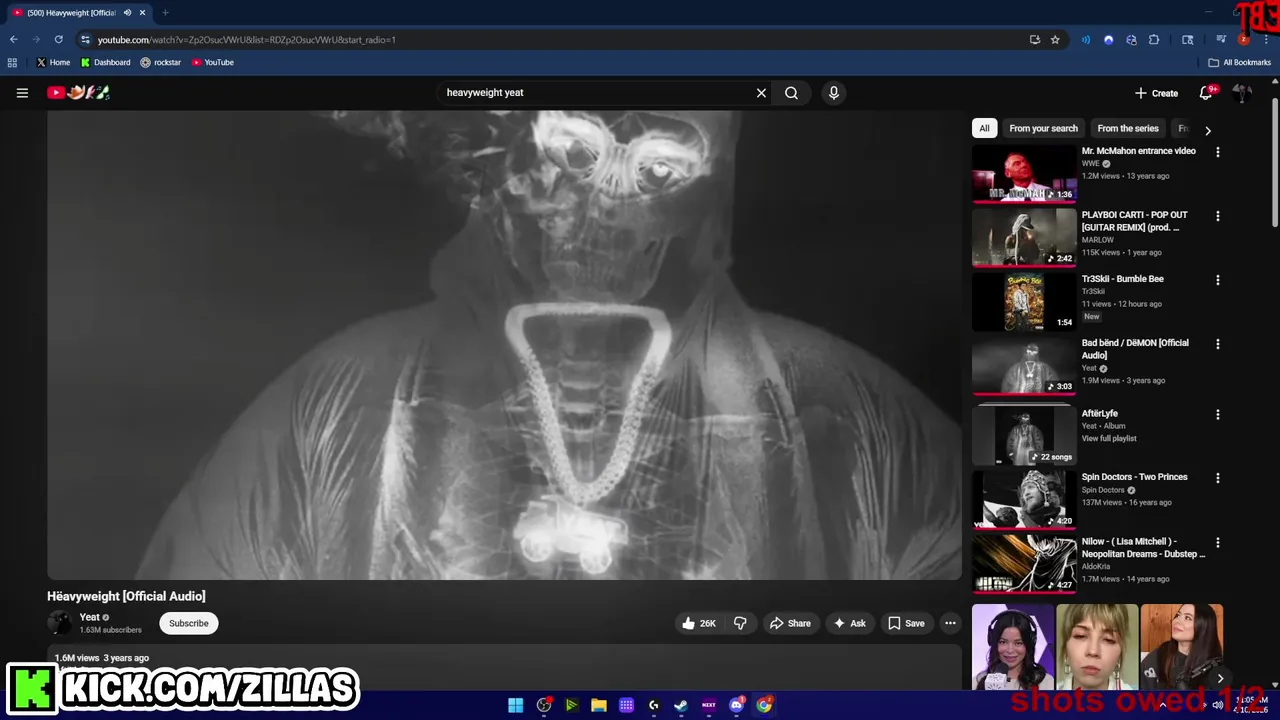Mute tab using speaker icon on tab
The height and width of the screenshot is (720, 1280).
point(127,13)
